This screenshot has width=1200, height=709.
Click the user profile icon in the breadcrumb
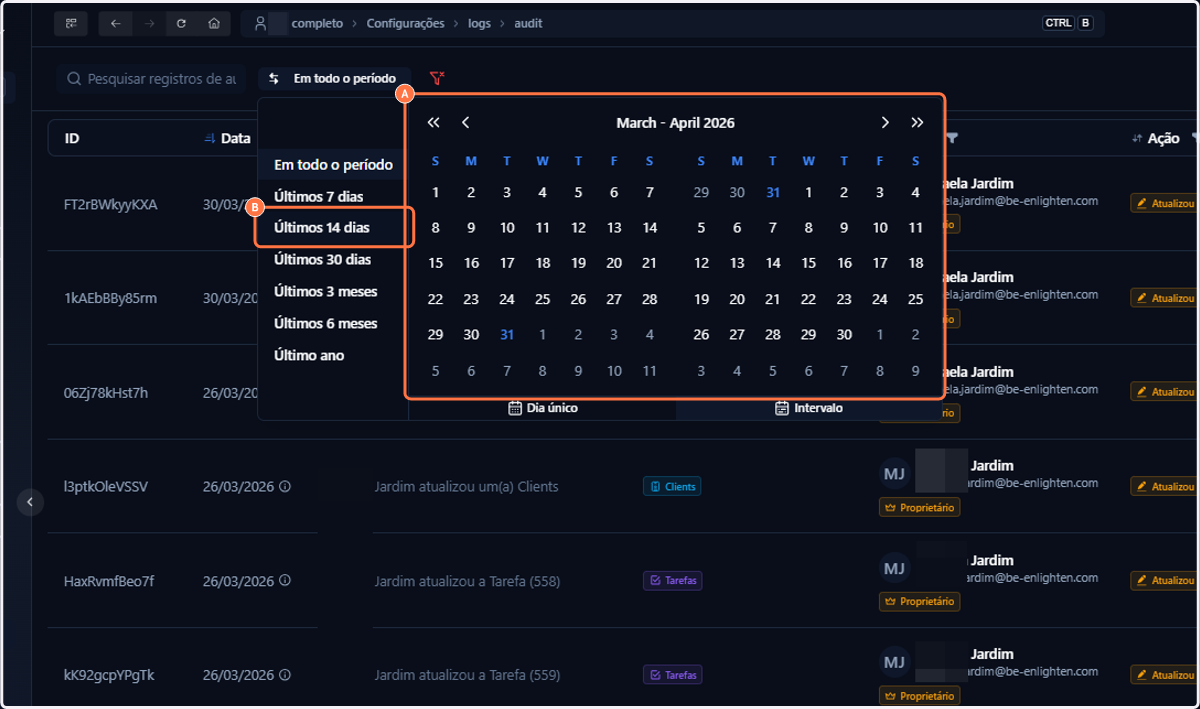[261, 23]
